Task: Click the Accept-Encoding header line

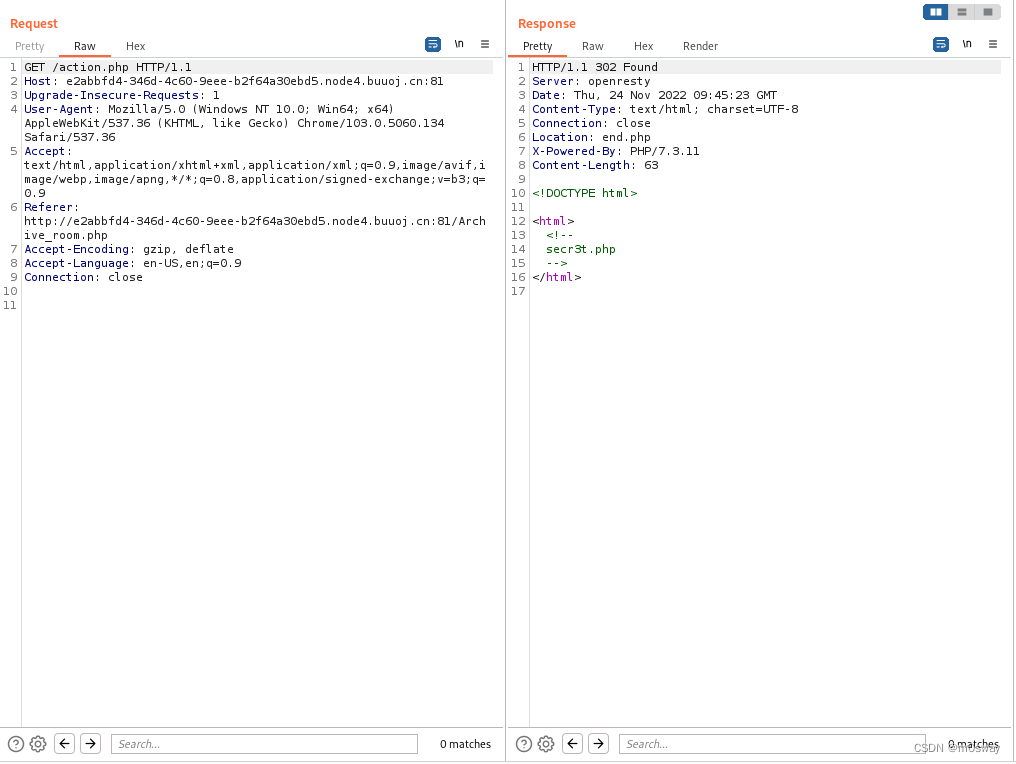Action: point(129,249)
